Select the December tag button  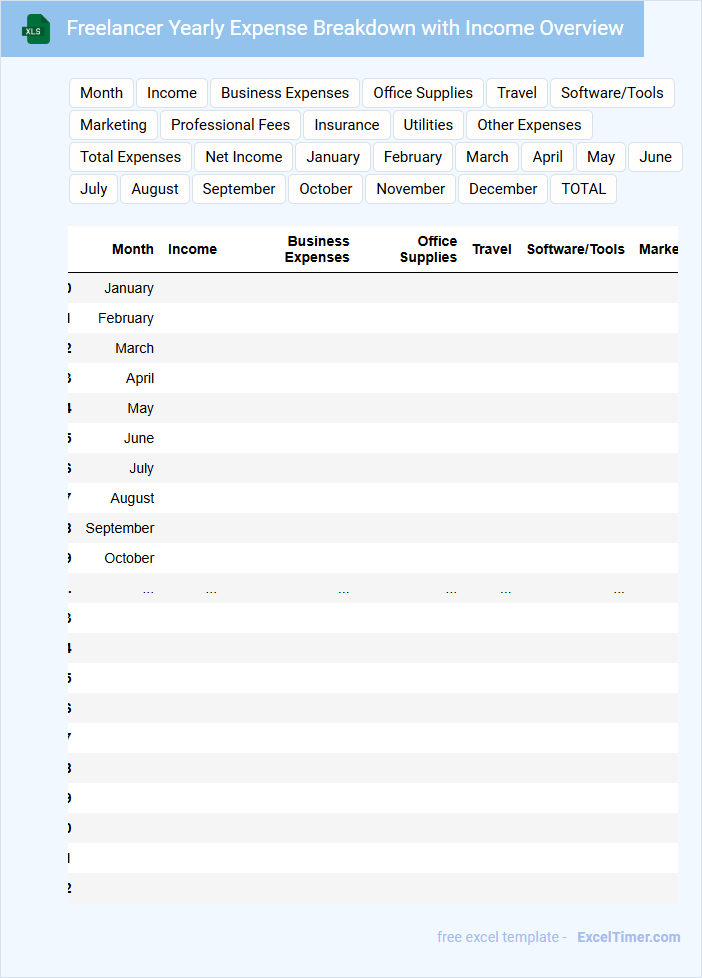click(x=503, y=188)
